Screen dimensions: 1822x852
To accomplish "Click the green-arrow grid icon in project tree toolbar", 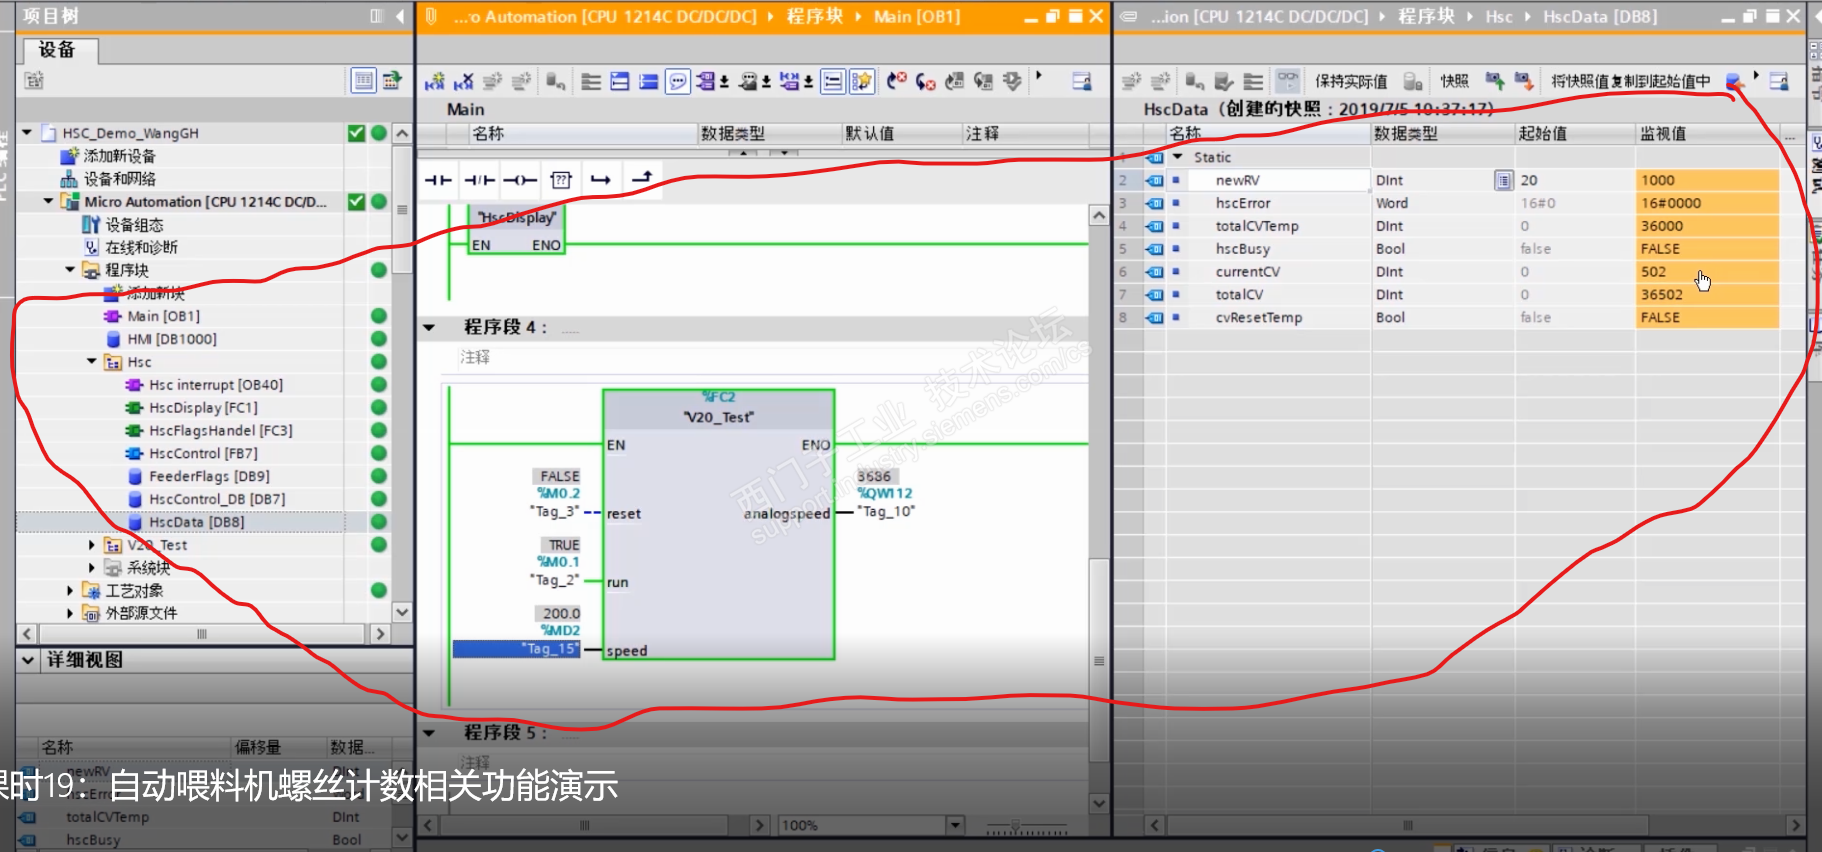I will (x=392, y=80).
